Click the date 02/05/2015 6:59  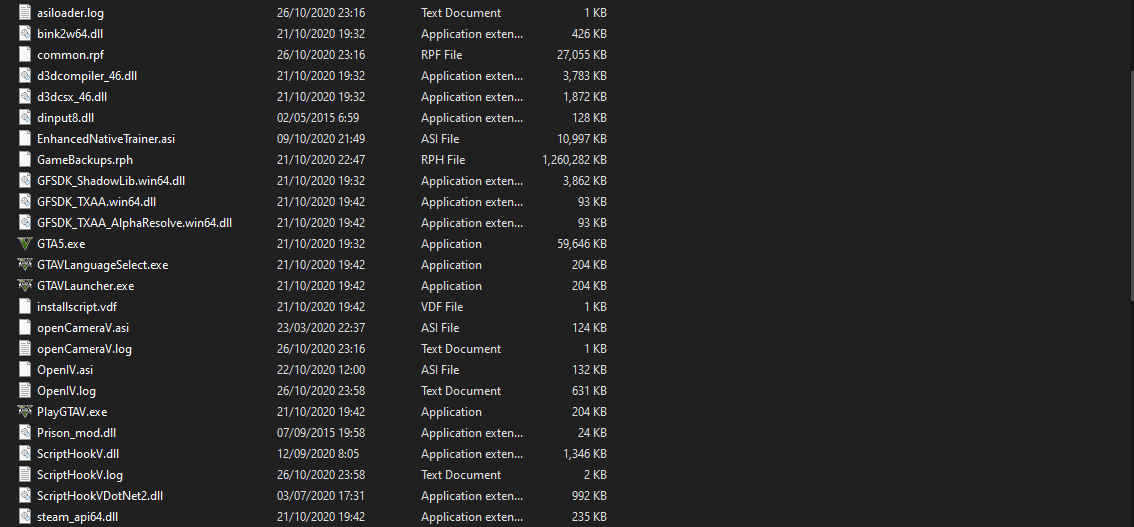[318, 117]
